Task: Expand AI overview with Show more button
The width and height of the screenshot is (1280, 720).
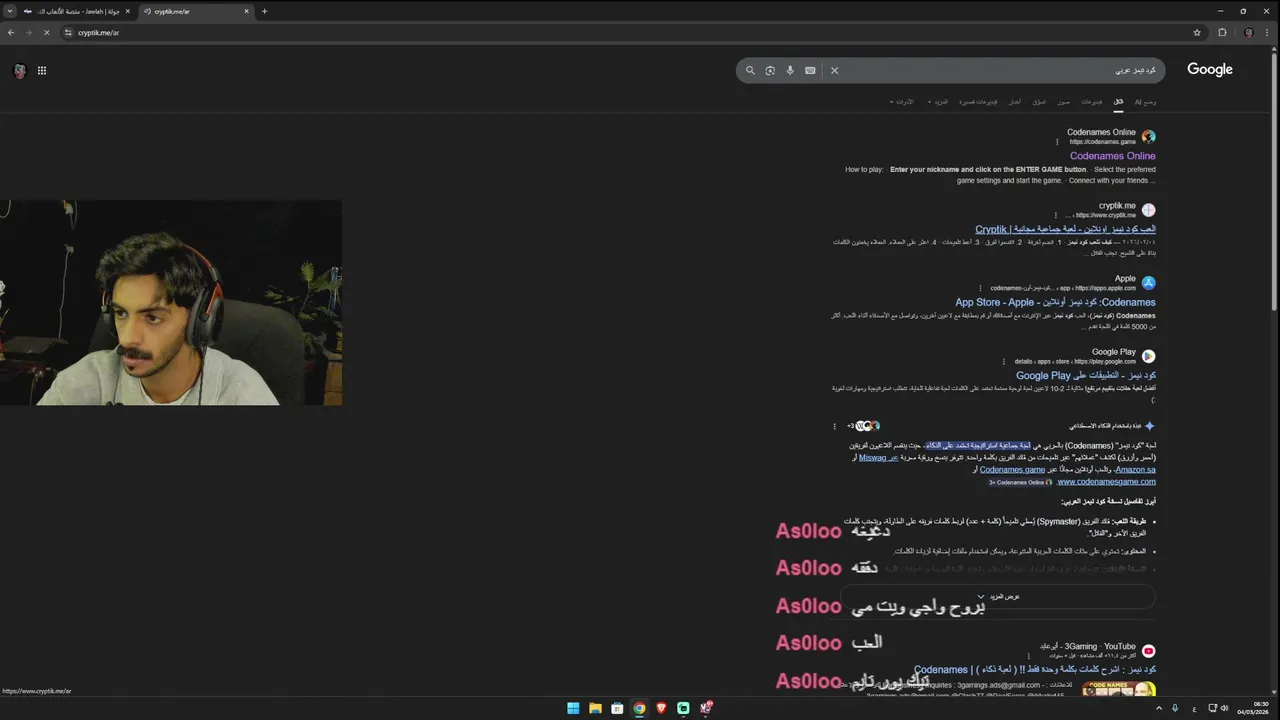Action: click(997, 596)
